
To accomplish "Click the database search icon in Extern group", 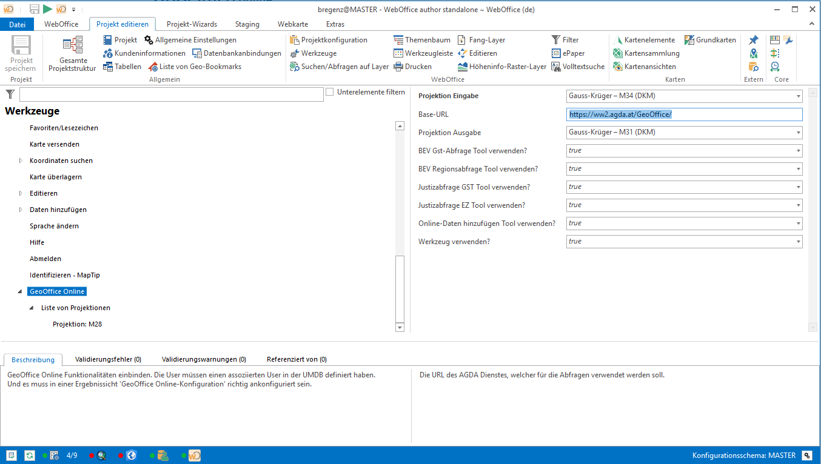I will pyautogui.click(x=753, y=67).
